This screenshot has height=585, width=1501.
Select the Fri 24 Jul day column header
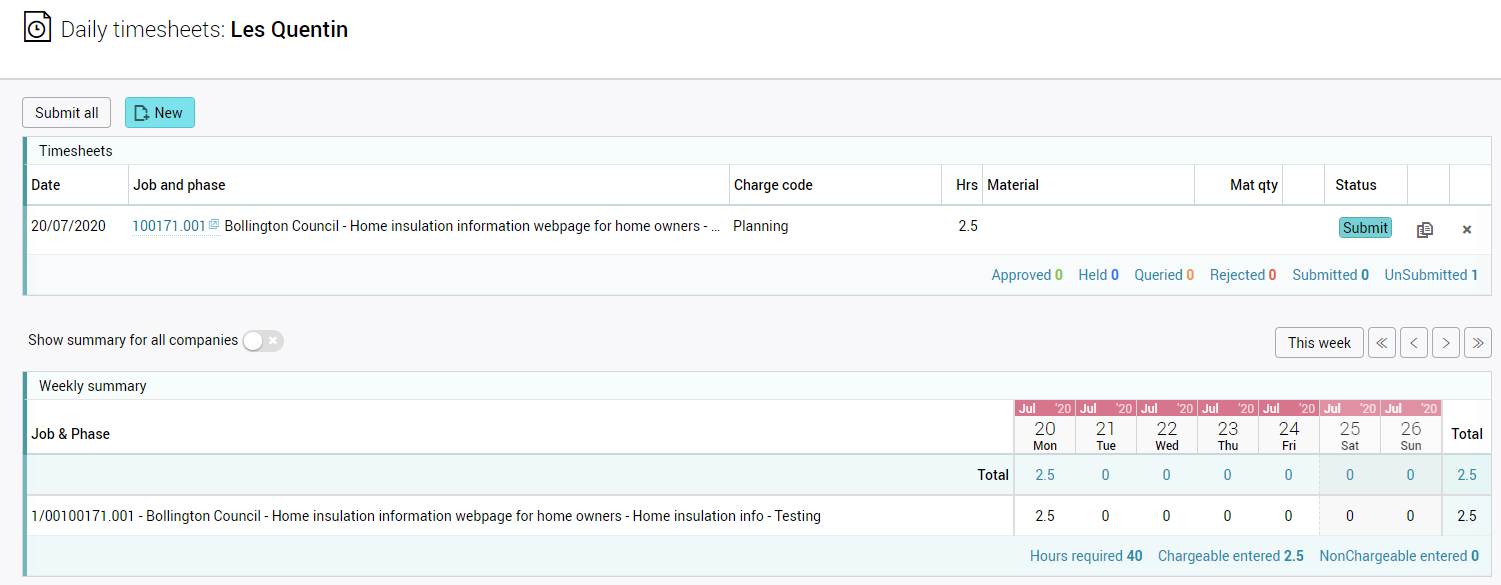pyautogui.click(x=1289, y=434)
